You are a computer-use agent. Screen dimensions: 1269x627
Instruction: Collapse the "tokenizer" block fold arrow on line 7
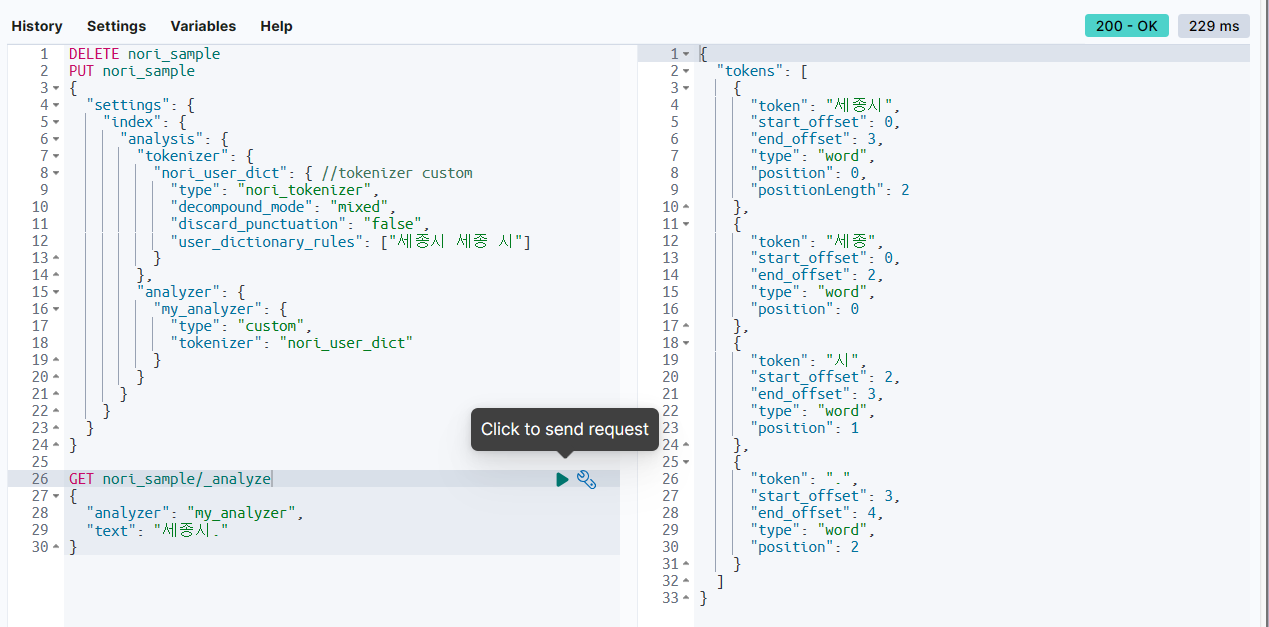pos(56,156)
